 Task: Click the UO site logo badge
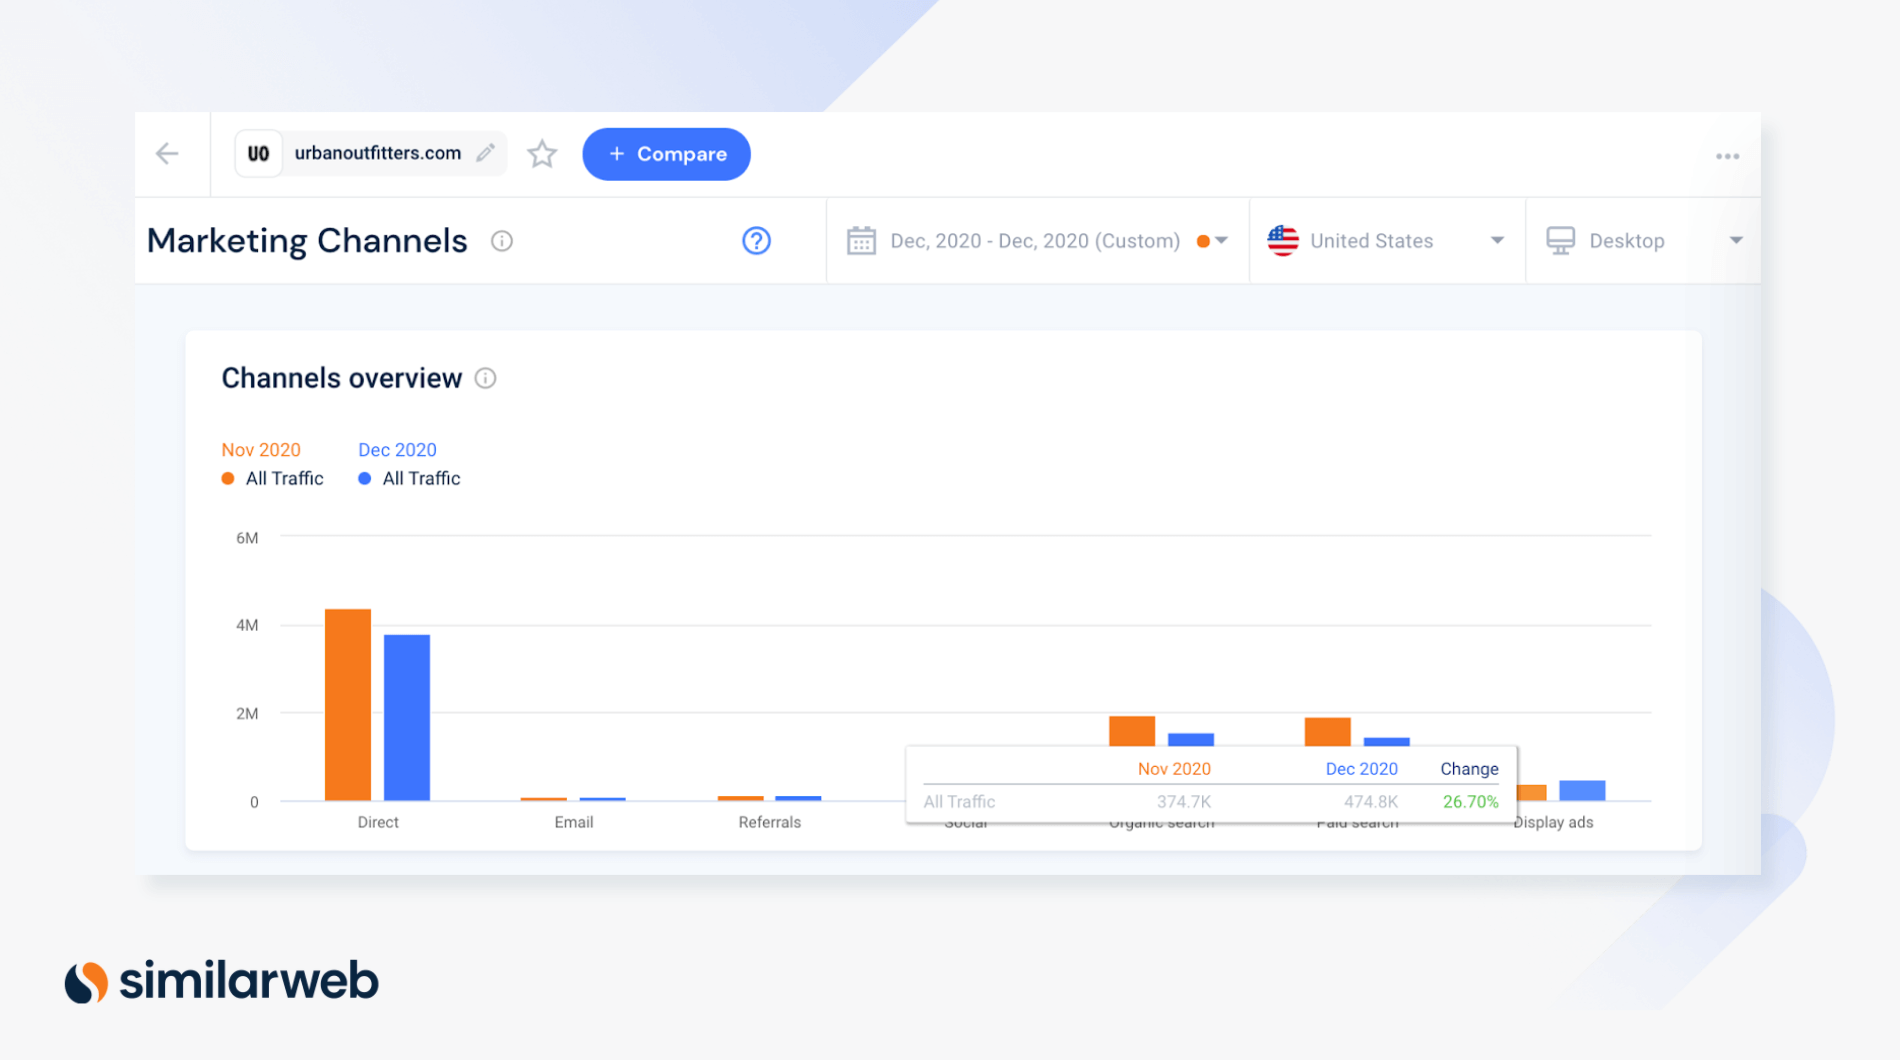coord(258,153)
